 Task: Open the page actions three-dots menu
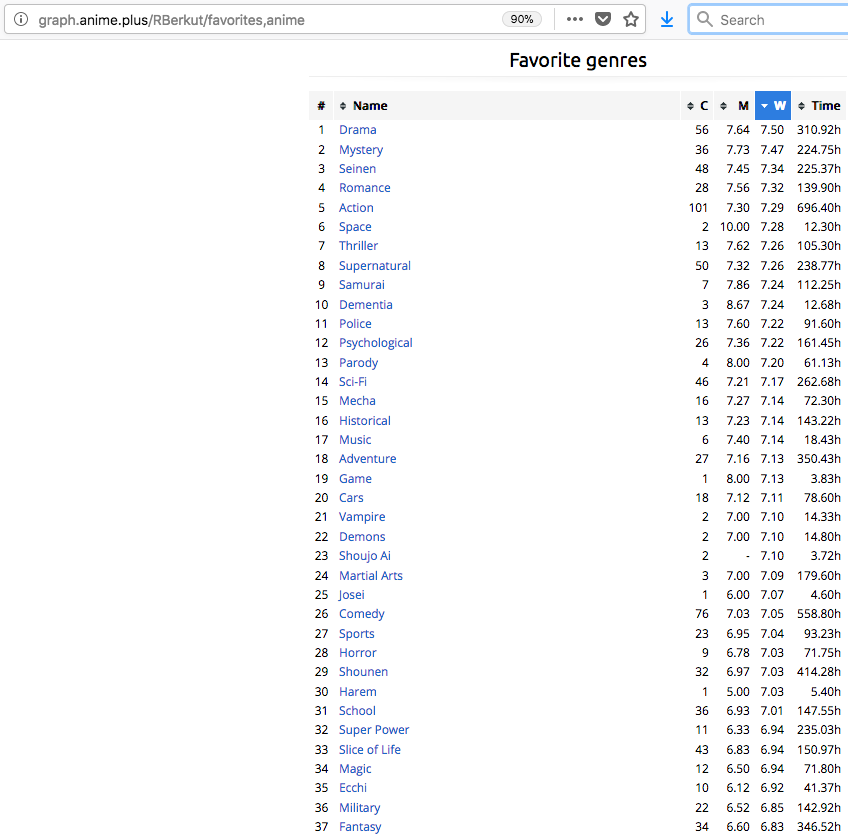(x=574, y=19)
